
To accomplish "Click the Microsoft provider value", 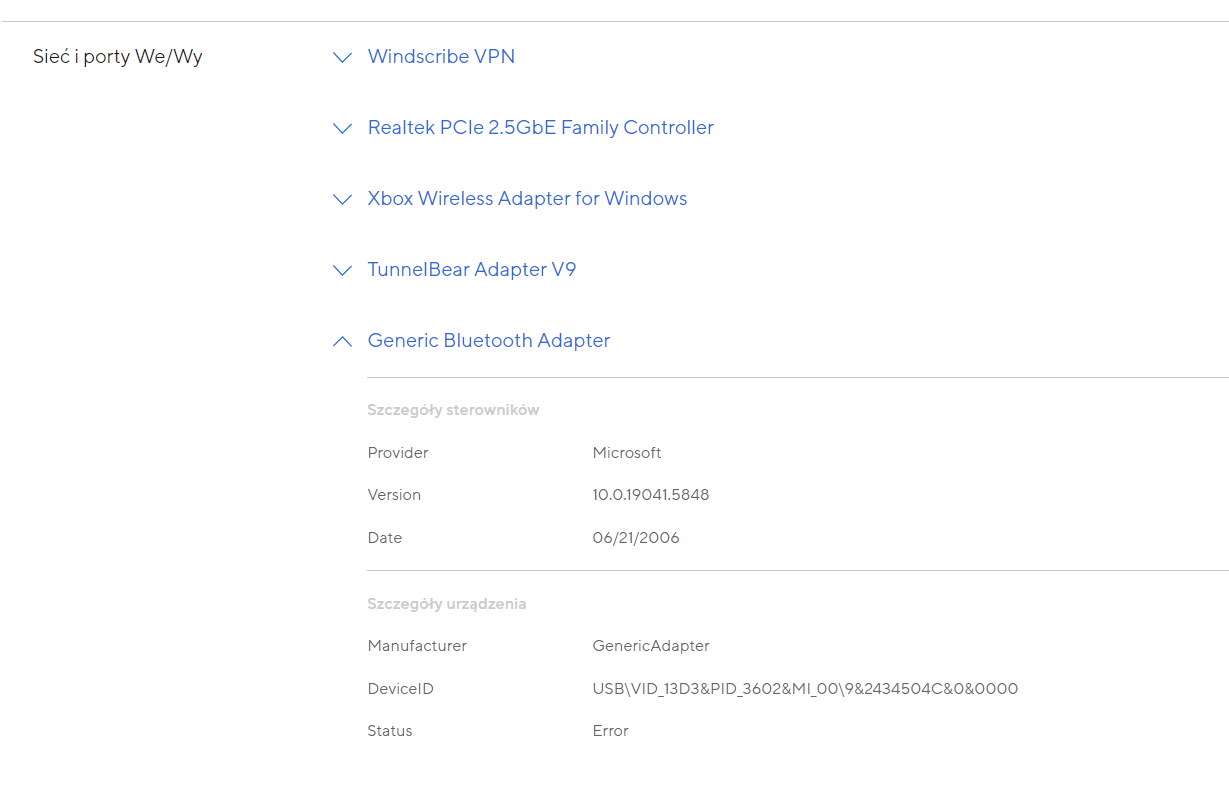I will 627,453.
